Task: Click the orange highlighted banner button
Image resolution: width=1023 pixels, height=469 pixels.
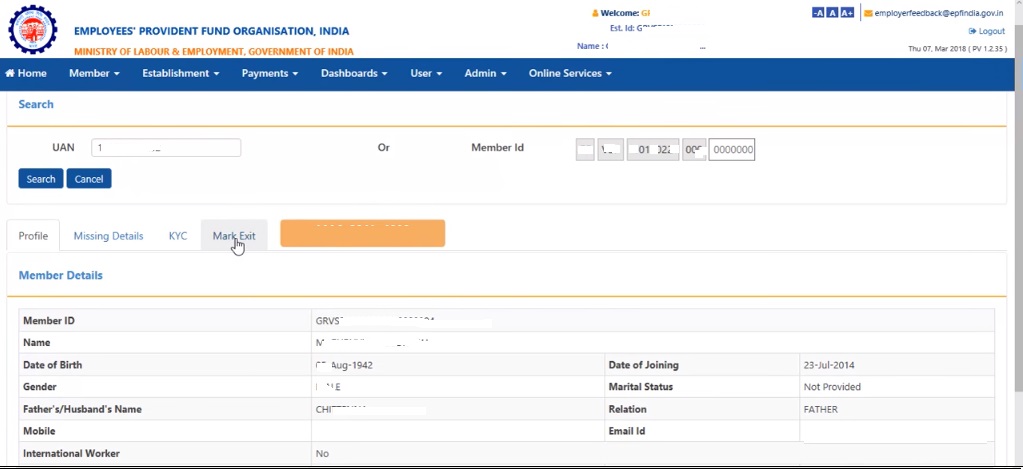Action: click(363, 234)
